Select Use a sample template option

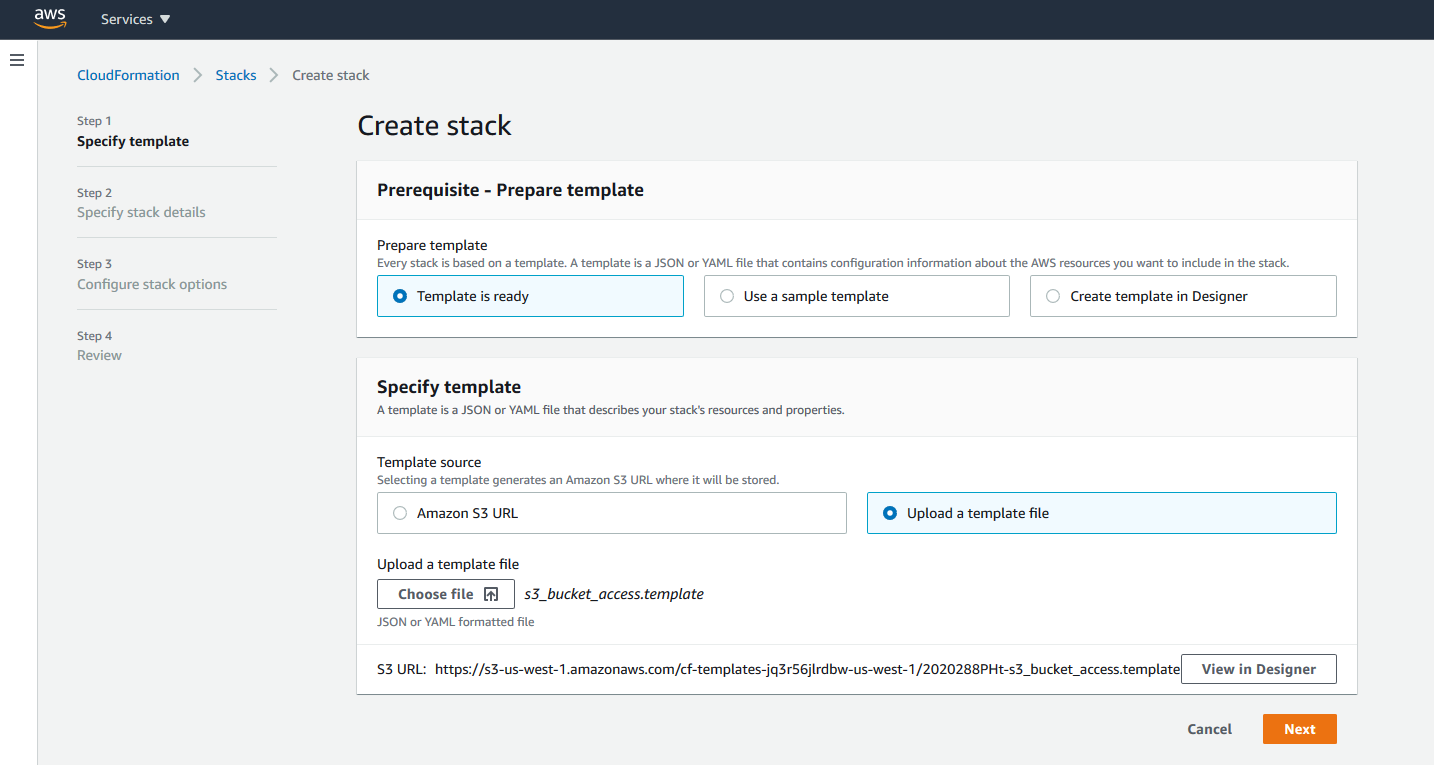point(857,296)
